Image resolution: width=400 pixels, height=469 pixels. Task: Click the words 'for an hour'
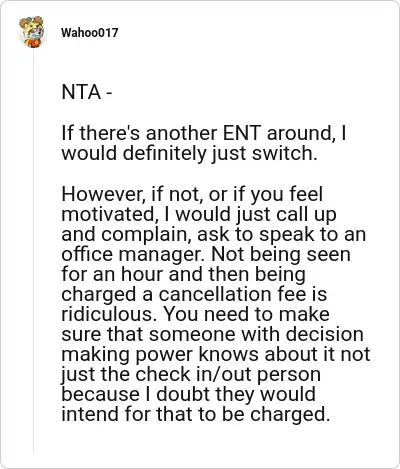(112, 274)
